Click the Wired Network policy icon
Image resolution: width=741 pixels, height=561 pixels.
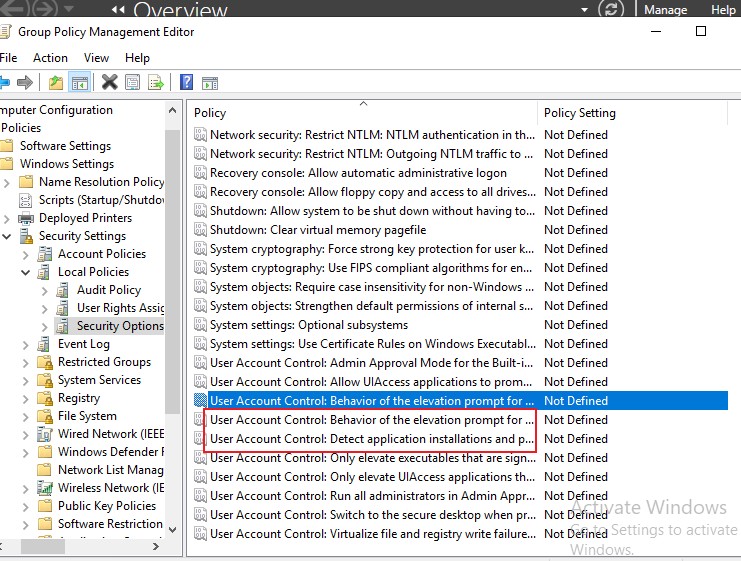pos(44,434)
